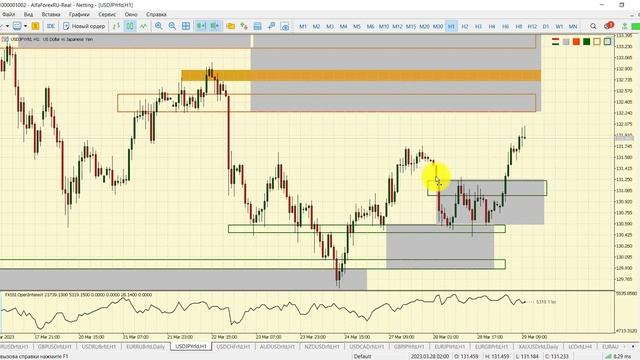Open the Вид menu
Screen dimensions: 640x360
(28, 14)
